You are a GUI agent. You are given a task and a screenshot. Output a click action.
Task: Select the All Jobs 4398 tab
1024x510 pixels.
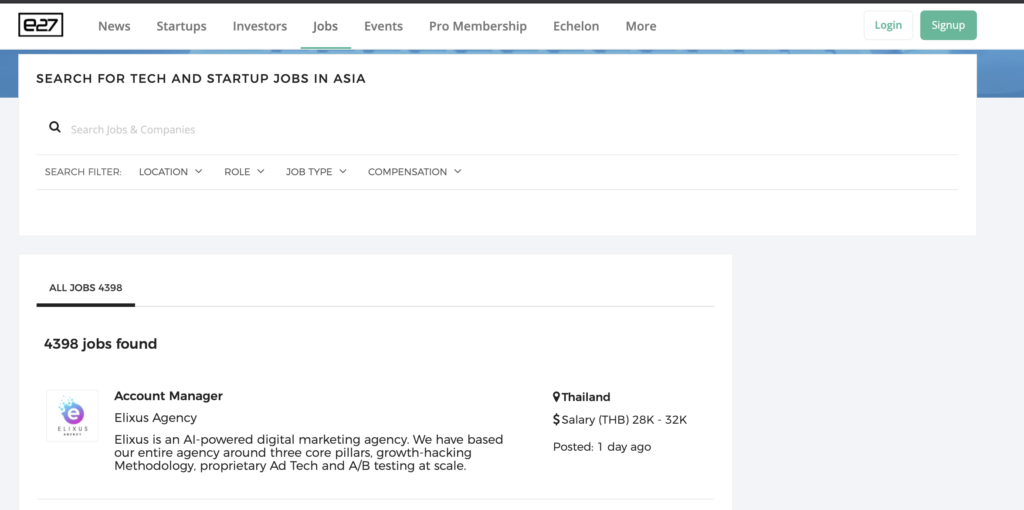click(x=86, y=288)
